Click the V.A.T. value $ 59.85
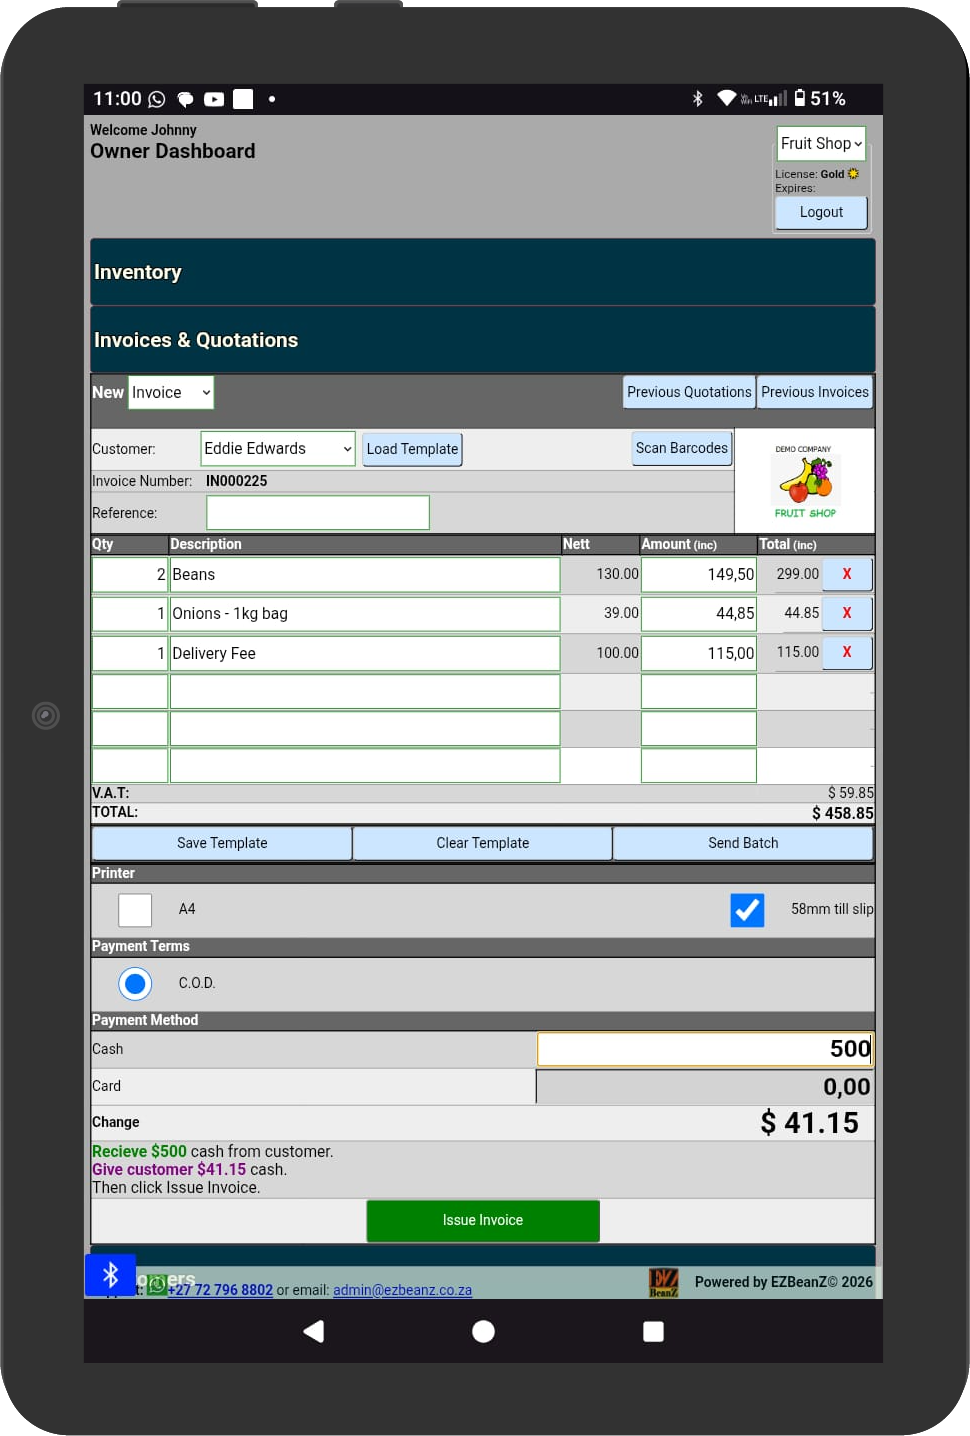The width and height of the screenshot is (970, 1436). click(x=851, y=793)
